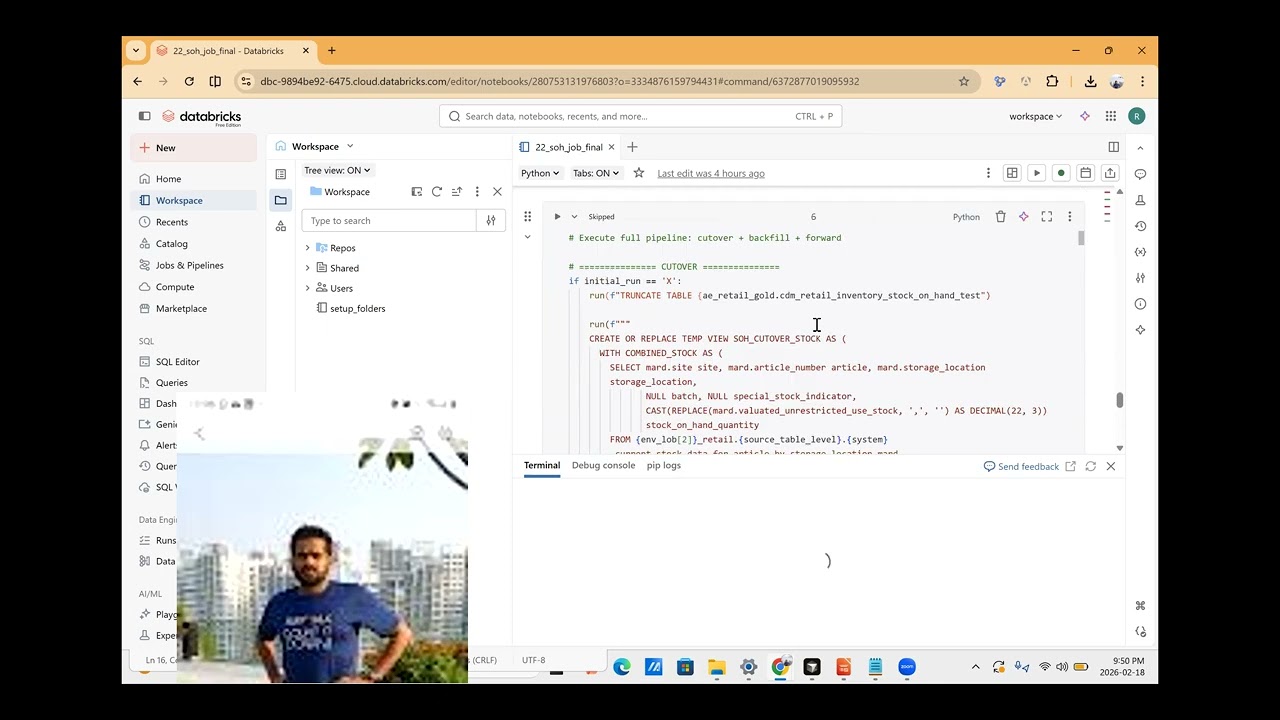Expand the Shared folder

coord(307,268)
